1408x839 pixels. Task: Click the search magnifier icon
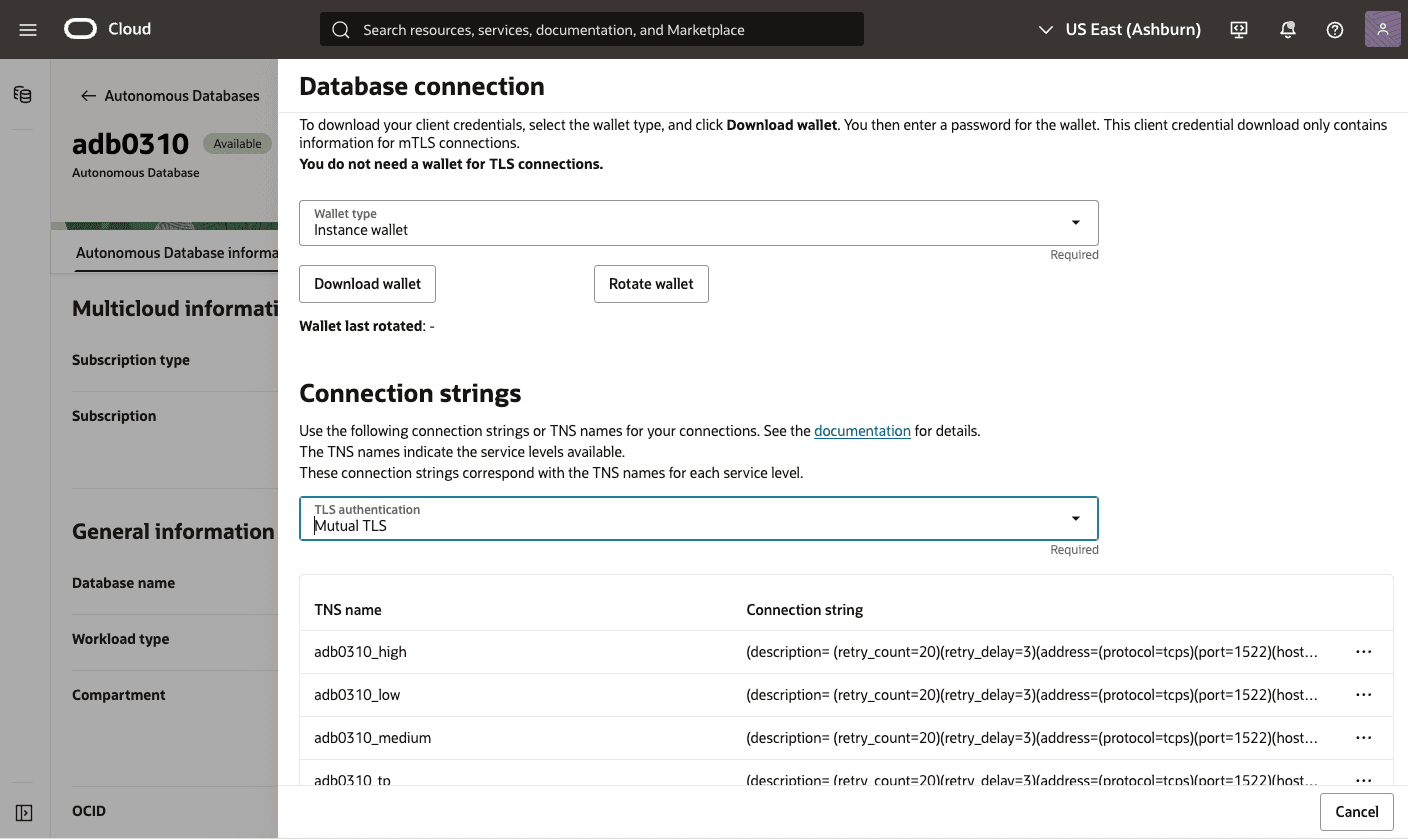coord(340,29)
